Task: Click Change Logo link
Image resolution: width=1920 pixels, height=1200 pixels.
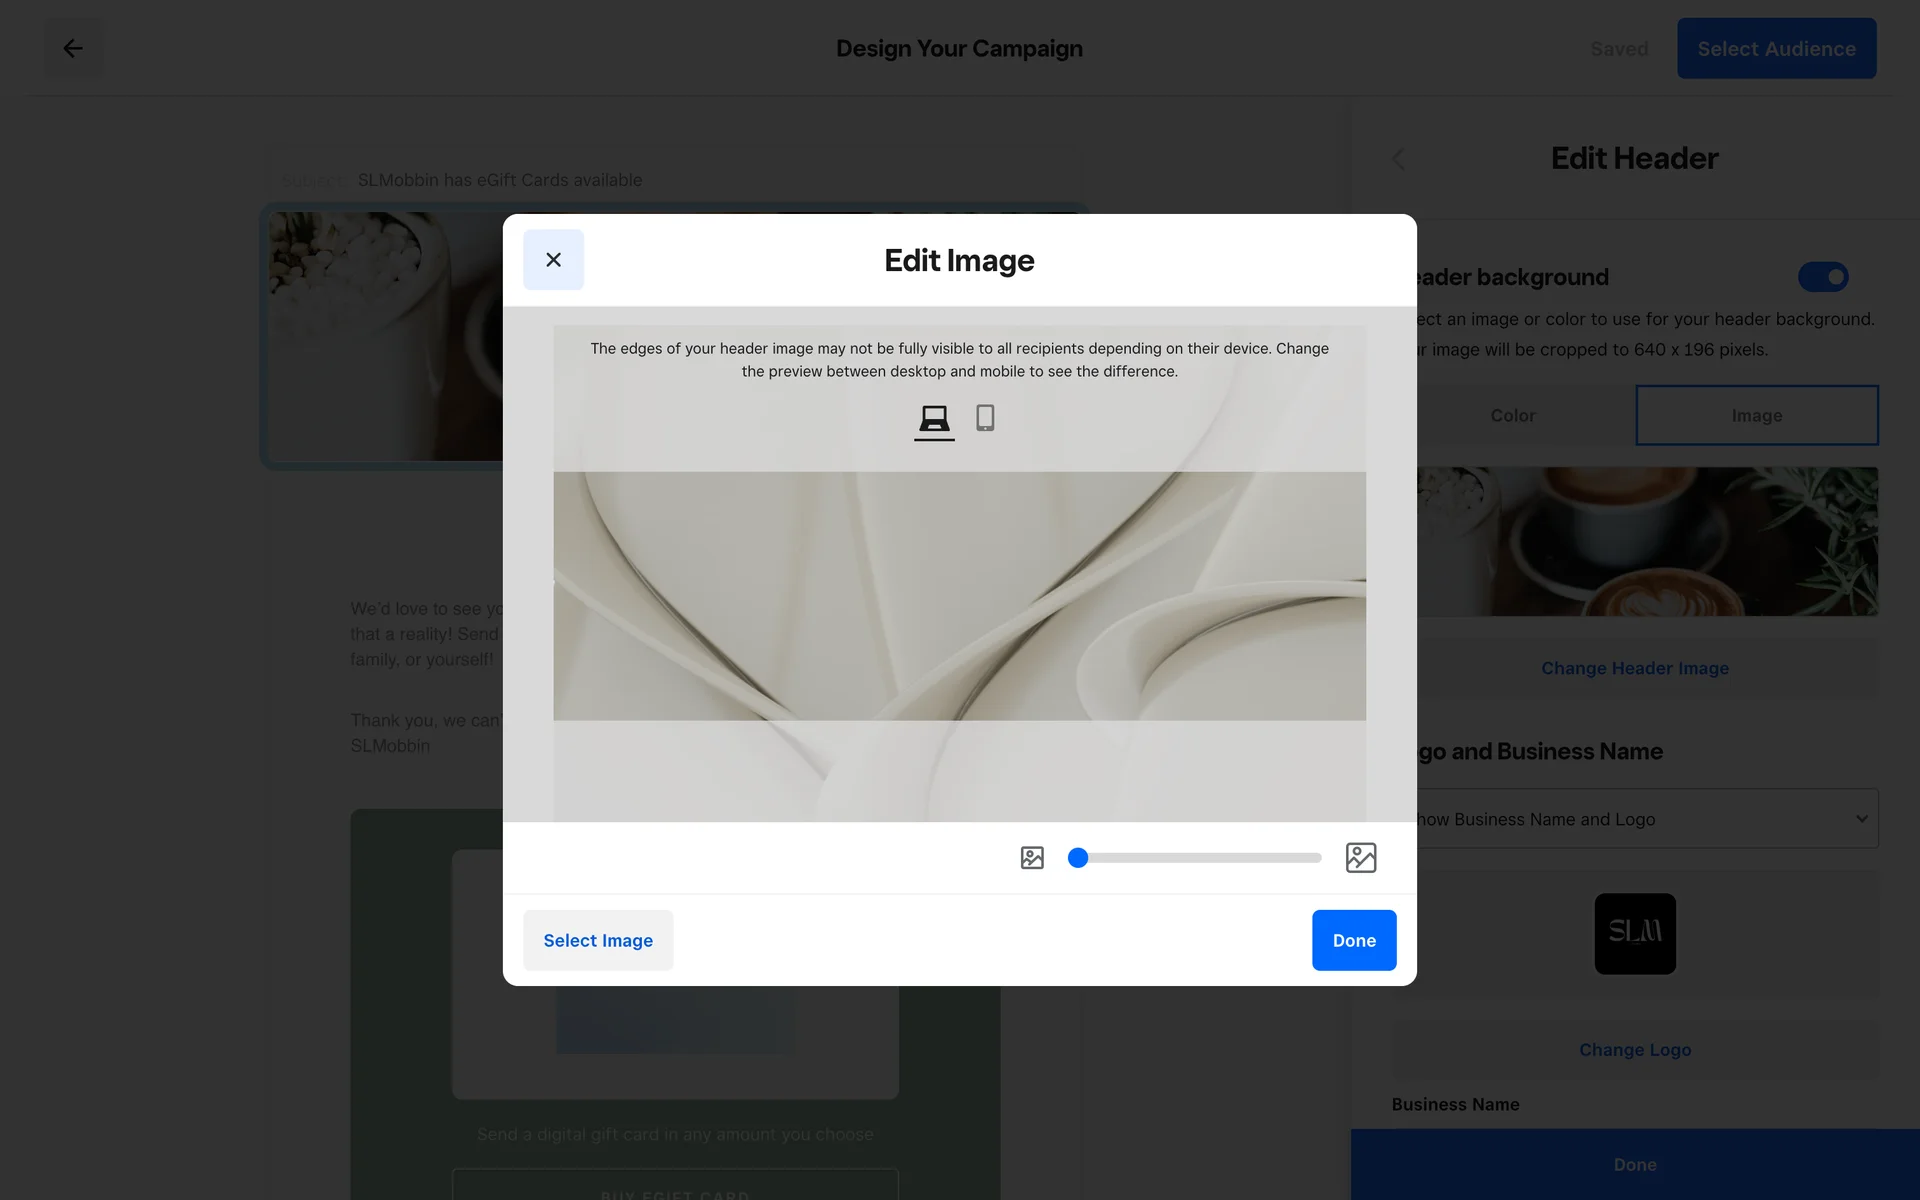Action: 1634,1050
